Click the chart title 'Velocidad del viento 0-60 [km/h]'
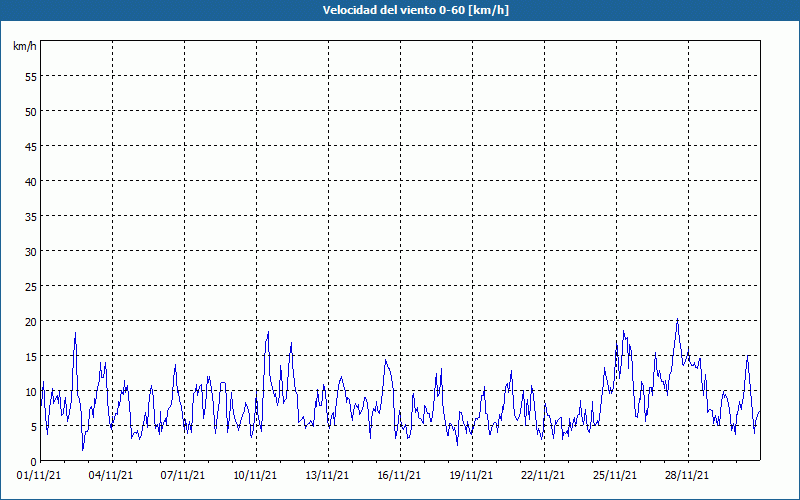The image size is (800, 500). coord(415,10)
